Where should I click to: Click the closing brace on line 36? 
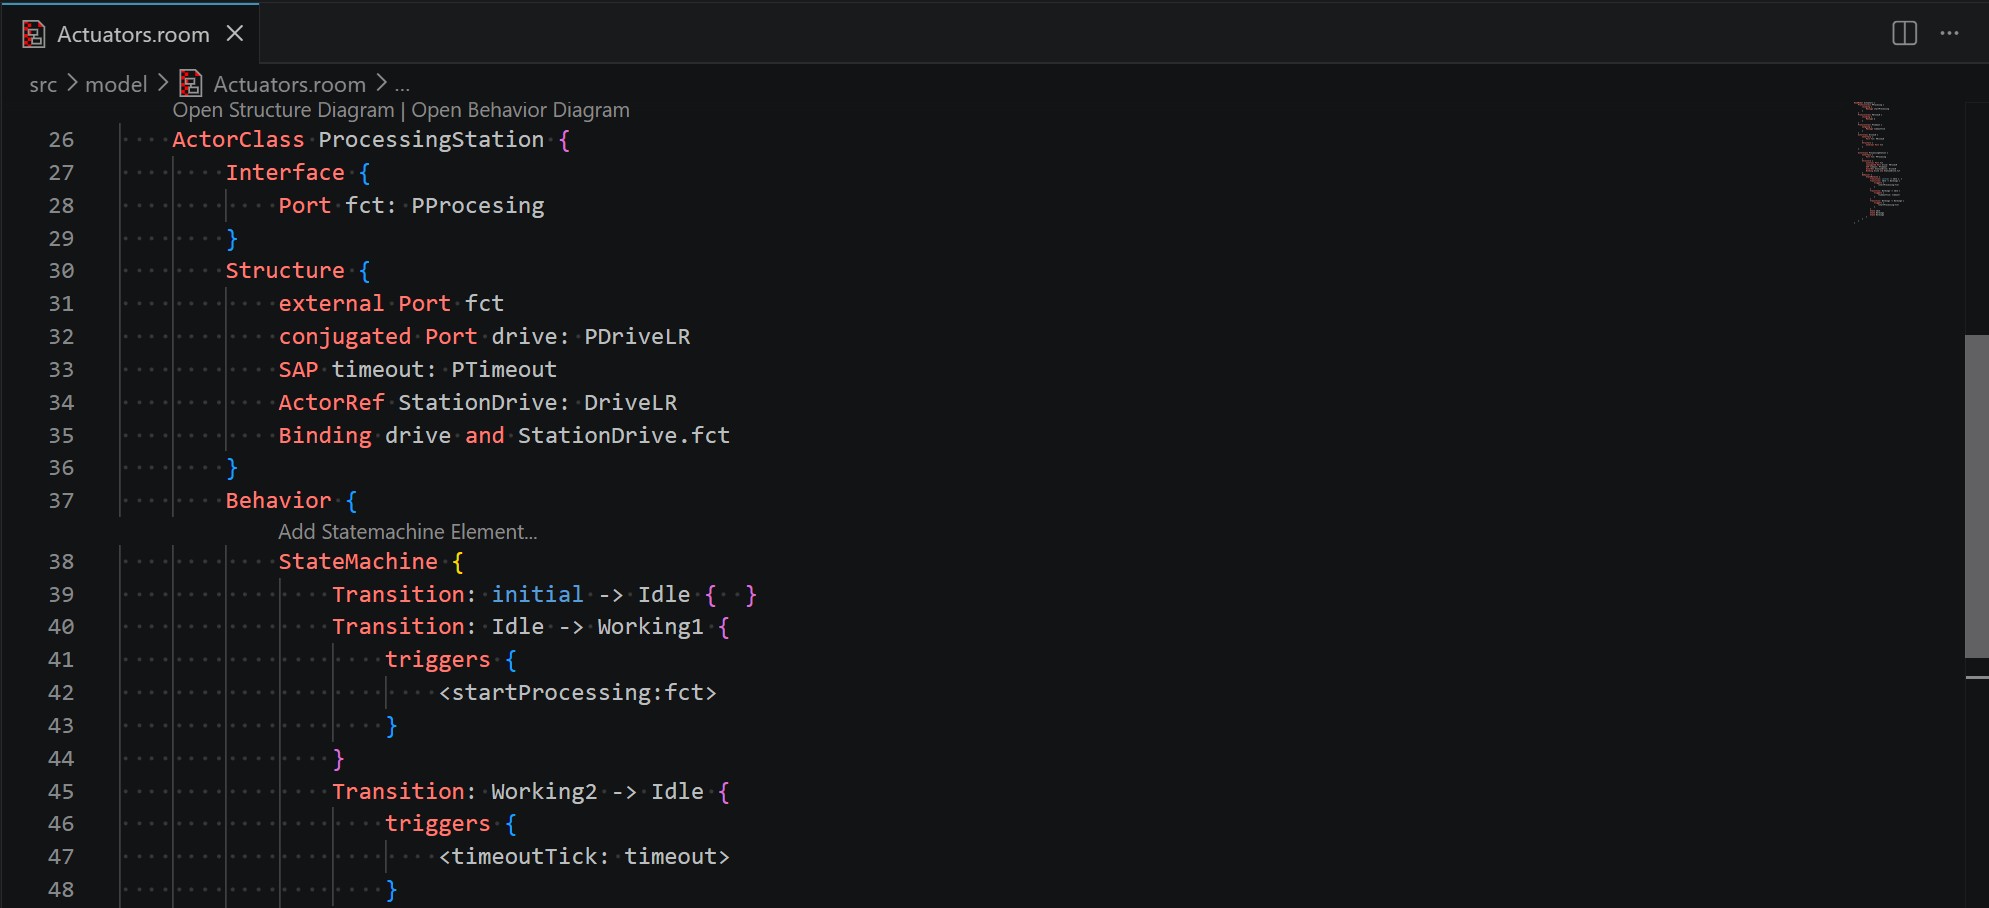tap(232, 468)
